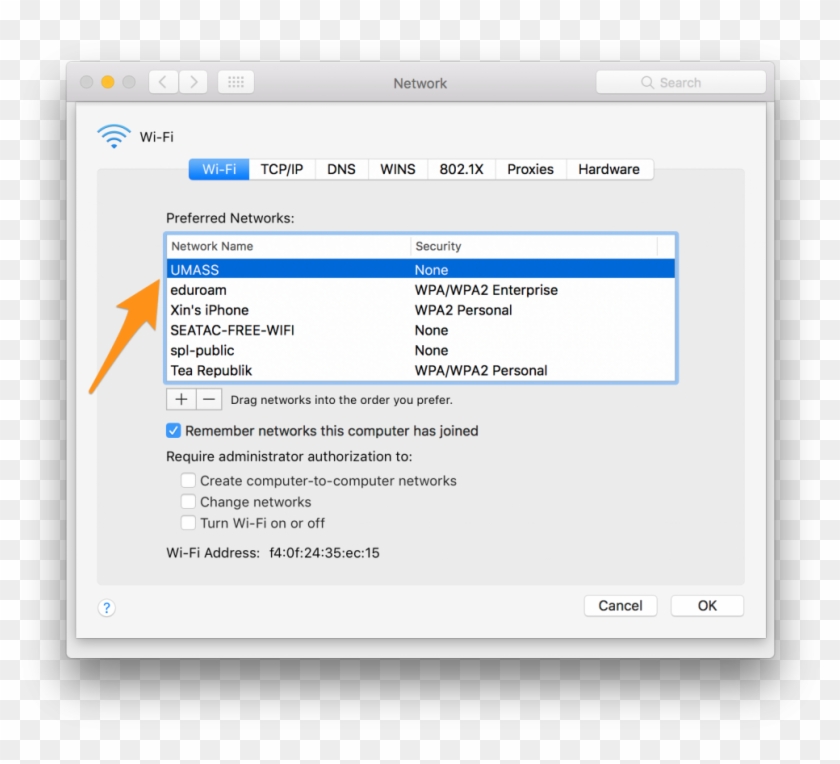Add a new preferred network with the plus button

(x=180, y=399)
